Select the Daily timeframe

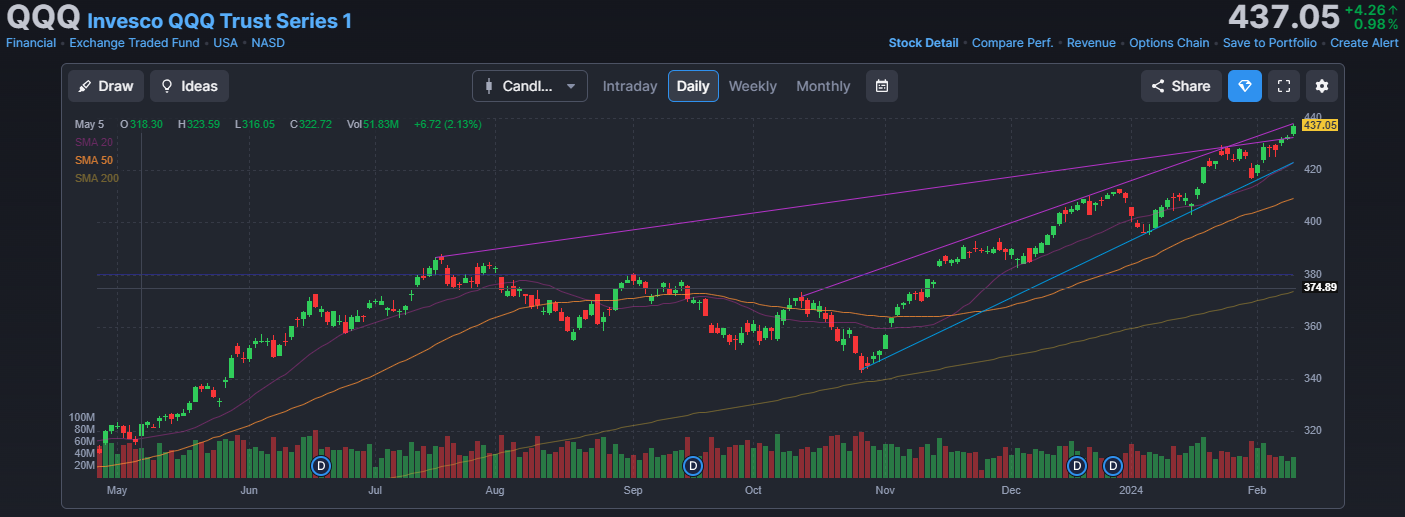click(x=693, y=86)
